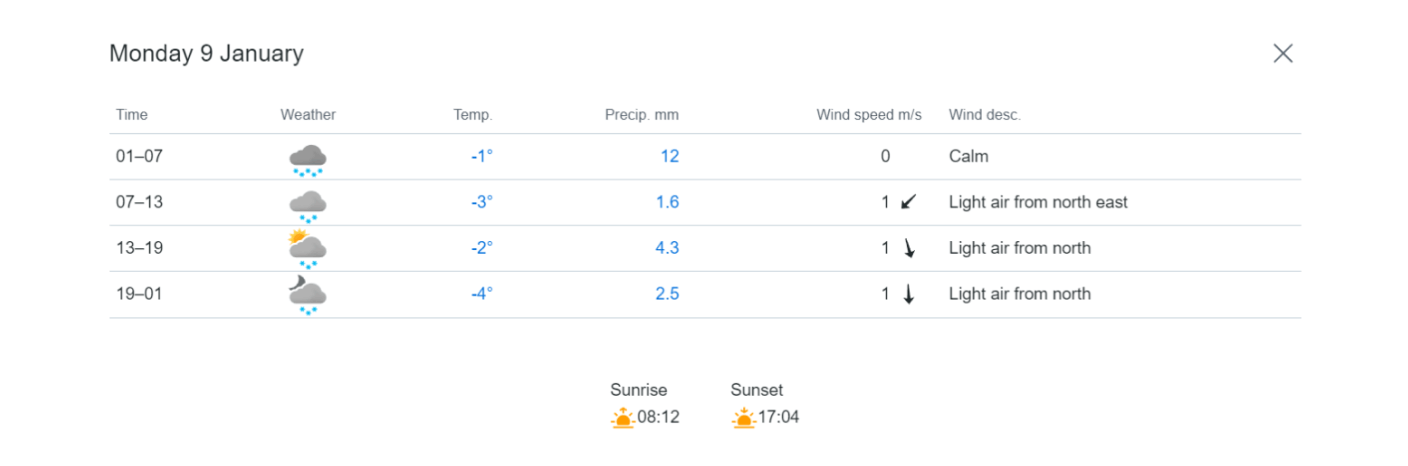Click the -4° temperature for 19–01

[482, 294]
